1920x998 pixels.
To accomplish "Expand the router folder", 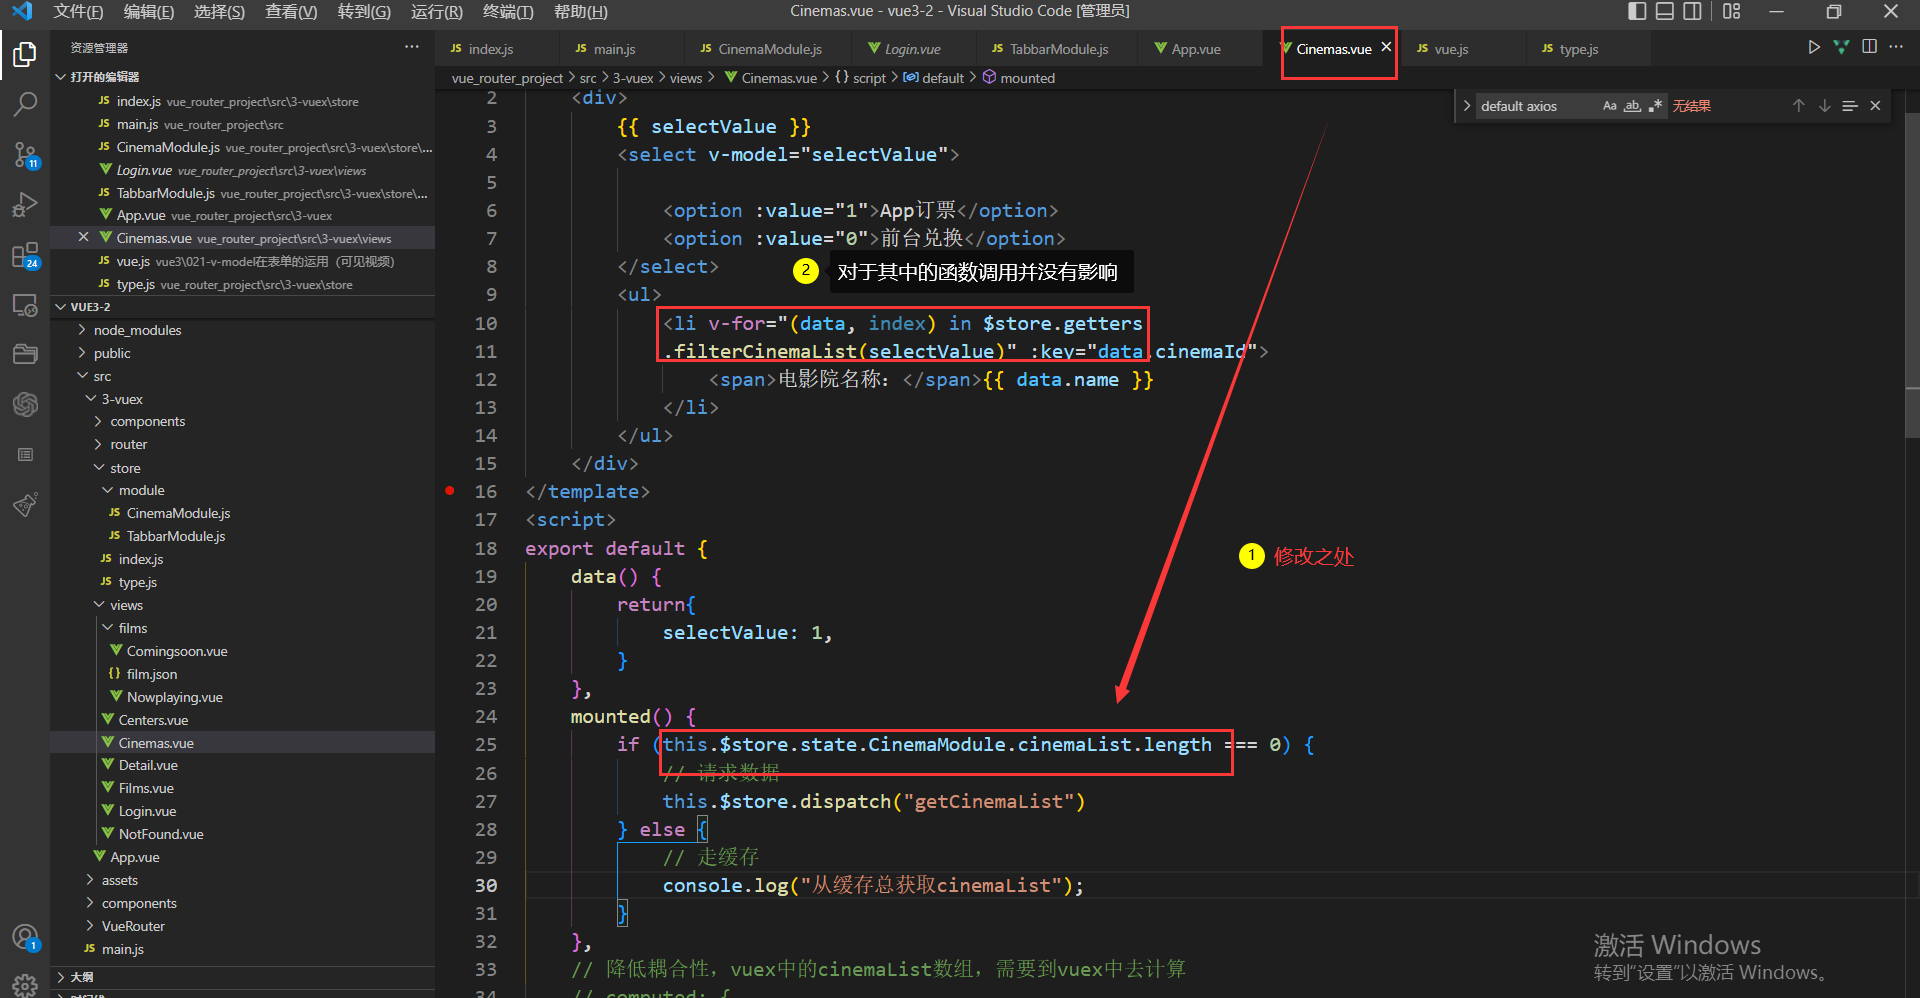I will [128, 444].
